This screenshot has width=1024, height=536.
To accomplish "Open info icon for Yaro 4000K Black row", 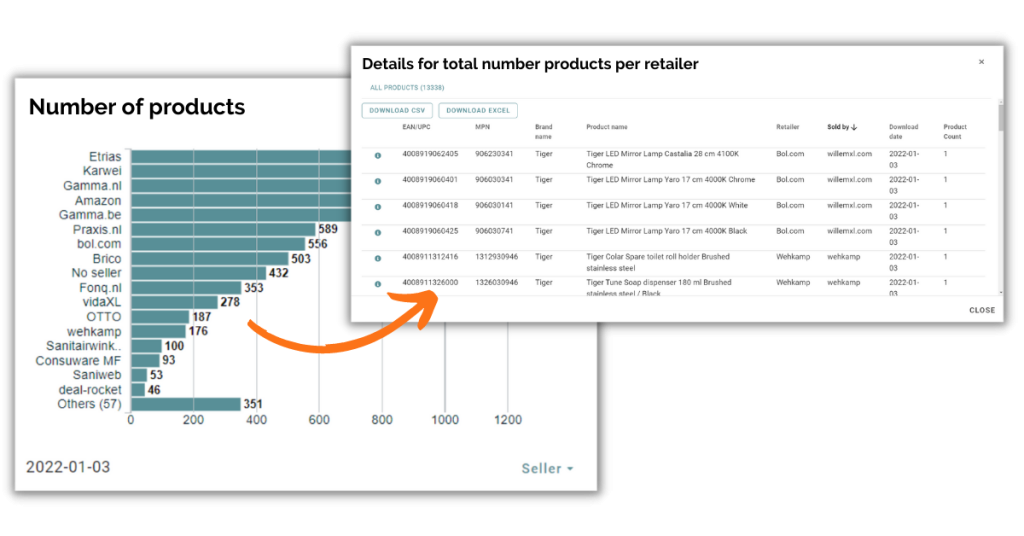I will pos(378,232).
